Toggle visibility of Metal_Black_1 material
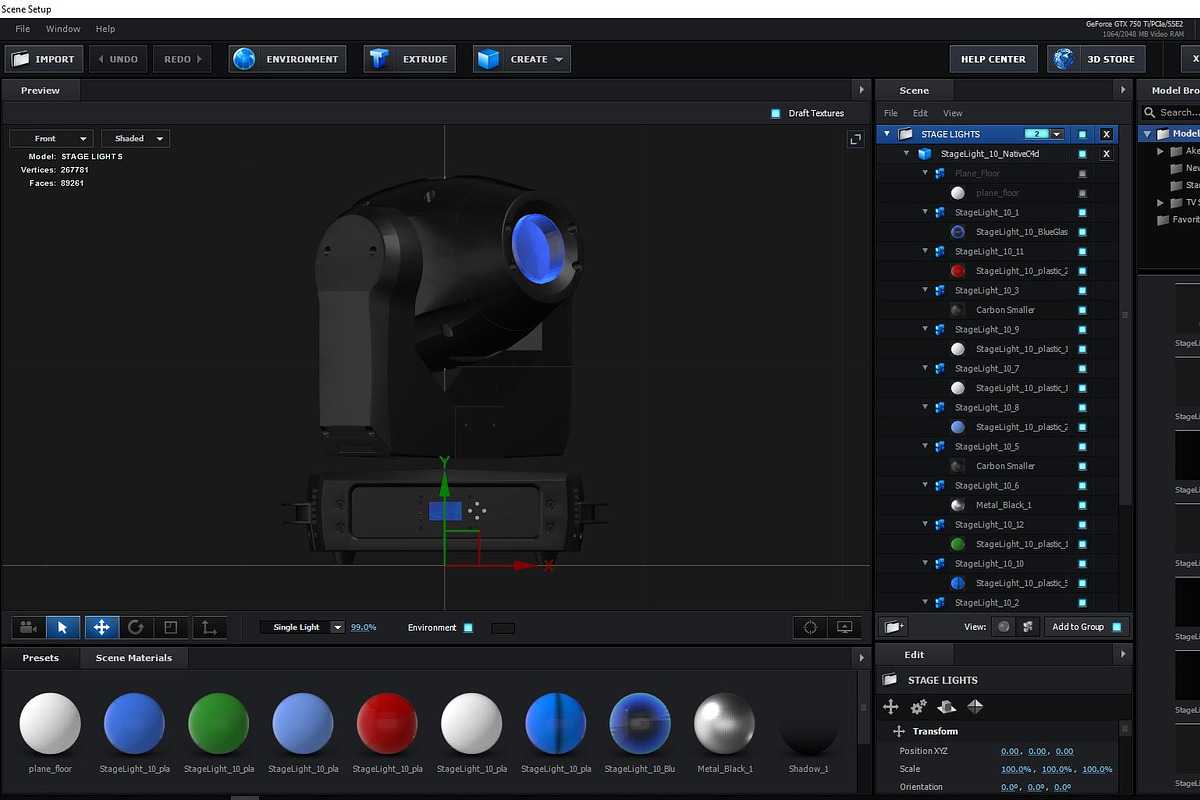Screen dimensions: 1200x800 [x=1082, y=505]
